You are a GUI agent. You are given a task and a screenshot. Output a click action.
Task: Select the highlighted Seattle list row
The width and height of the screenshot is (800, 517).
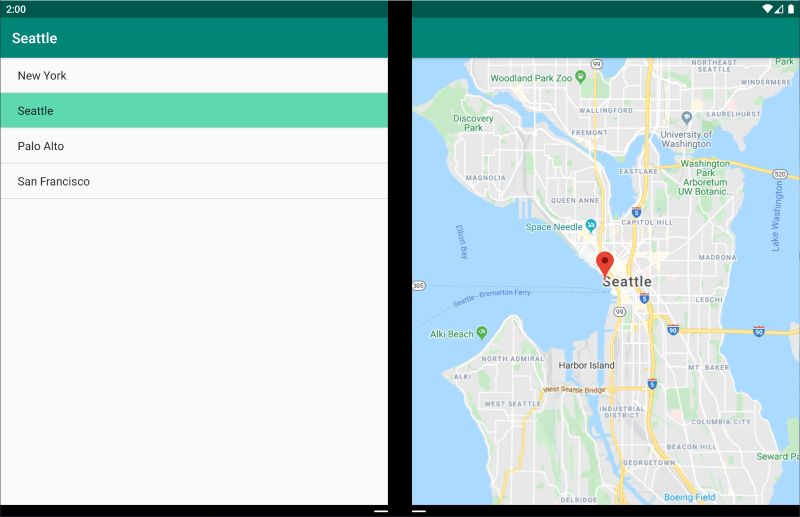coord(194,111)
